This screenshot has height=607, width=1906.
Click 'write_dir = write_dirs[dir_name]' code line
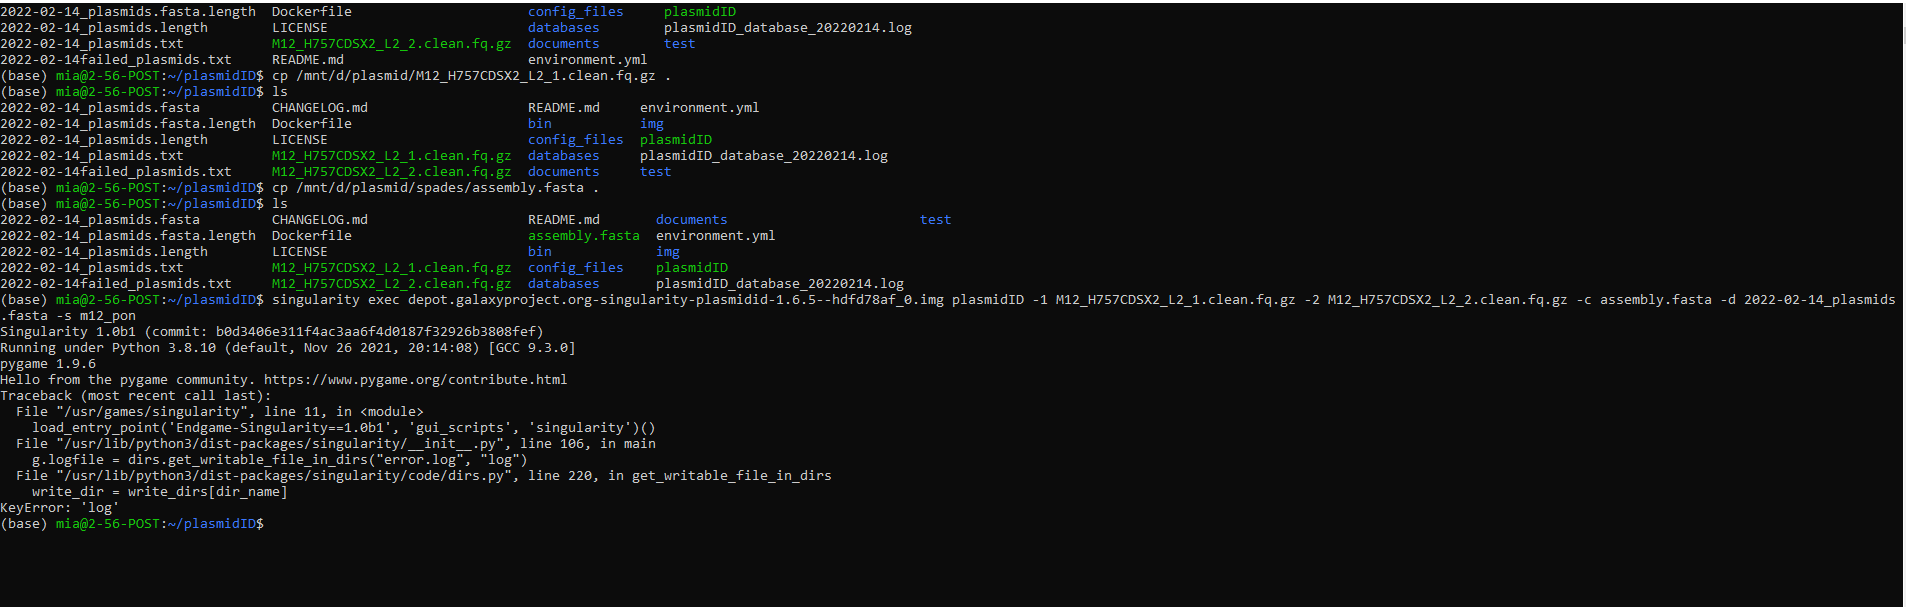(160, 492)
